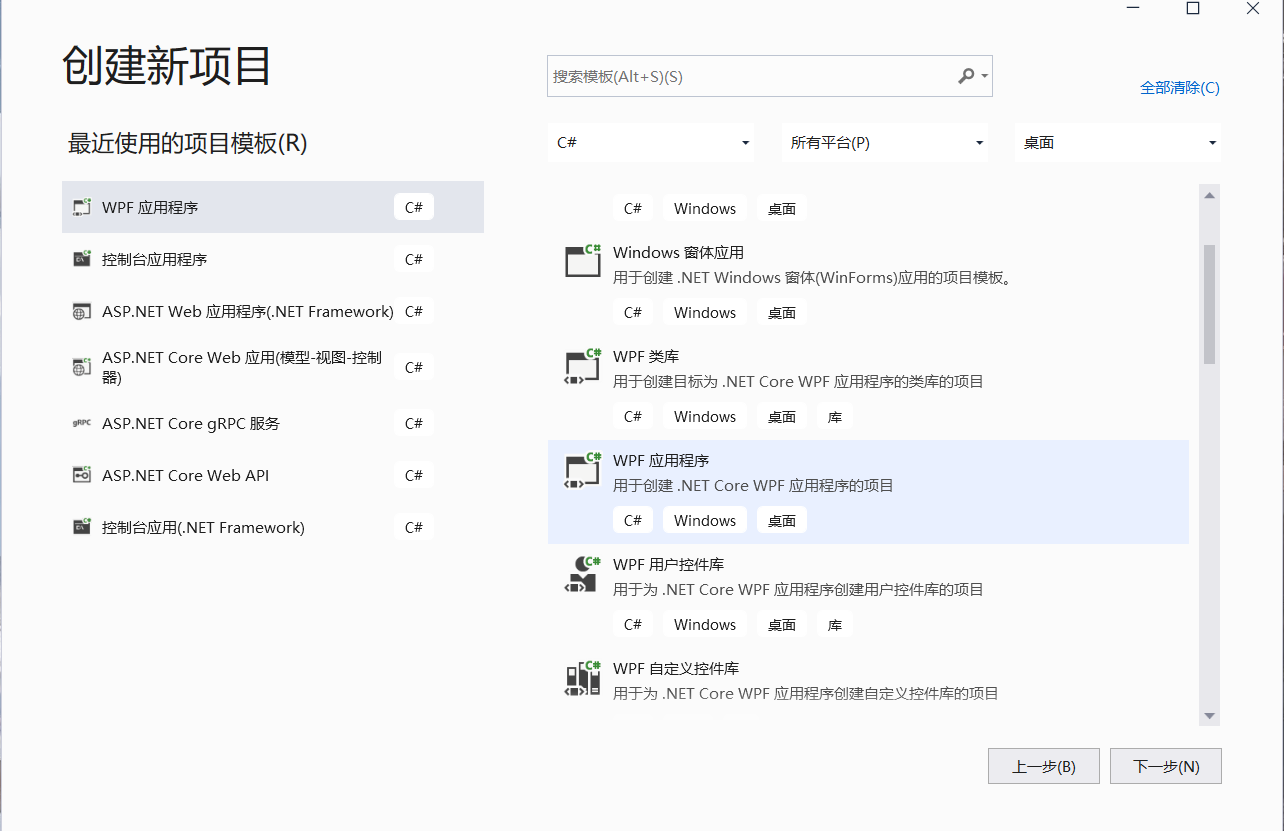Click the 控制台应用程序 template icon
Image resolution: width=1284 pixels, height=831 pixels.
click(81, 258)
